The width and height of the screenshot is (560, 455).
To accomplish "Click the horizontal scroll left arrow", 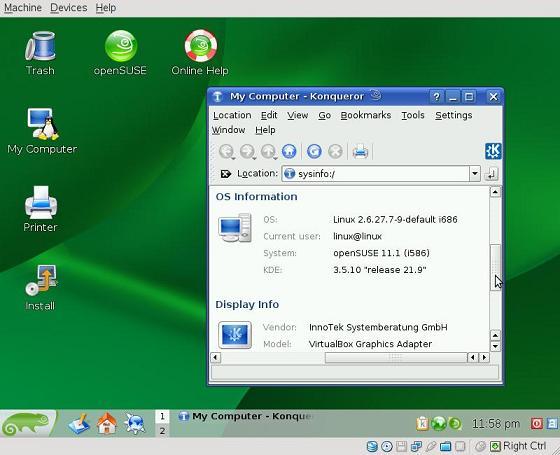I will pyautogui.click(x=216, y=358).
